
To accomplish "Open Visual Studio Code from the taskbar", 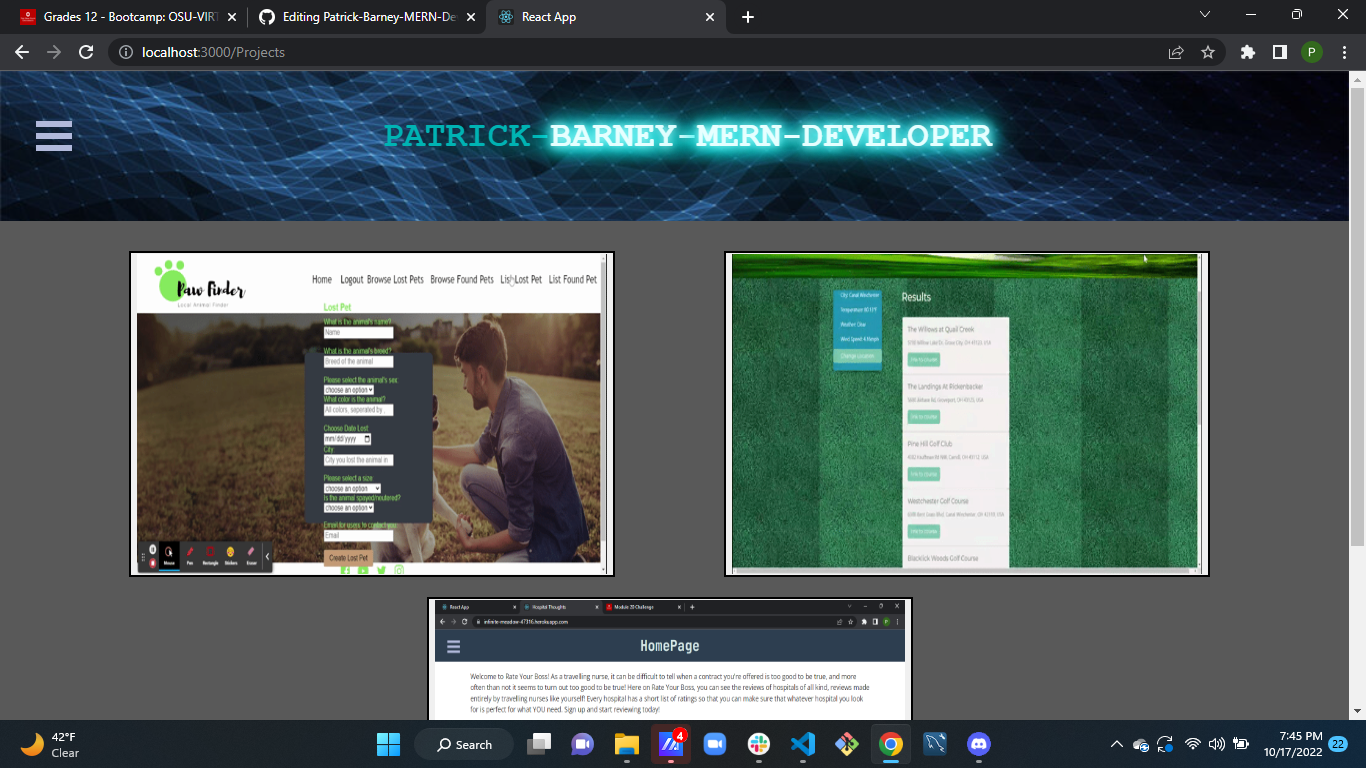I will [803, 744].
